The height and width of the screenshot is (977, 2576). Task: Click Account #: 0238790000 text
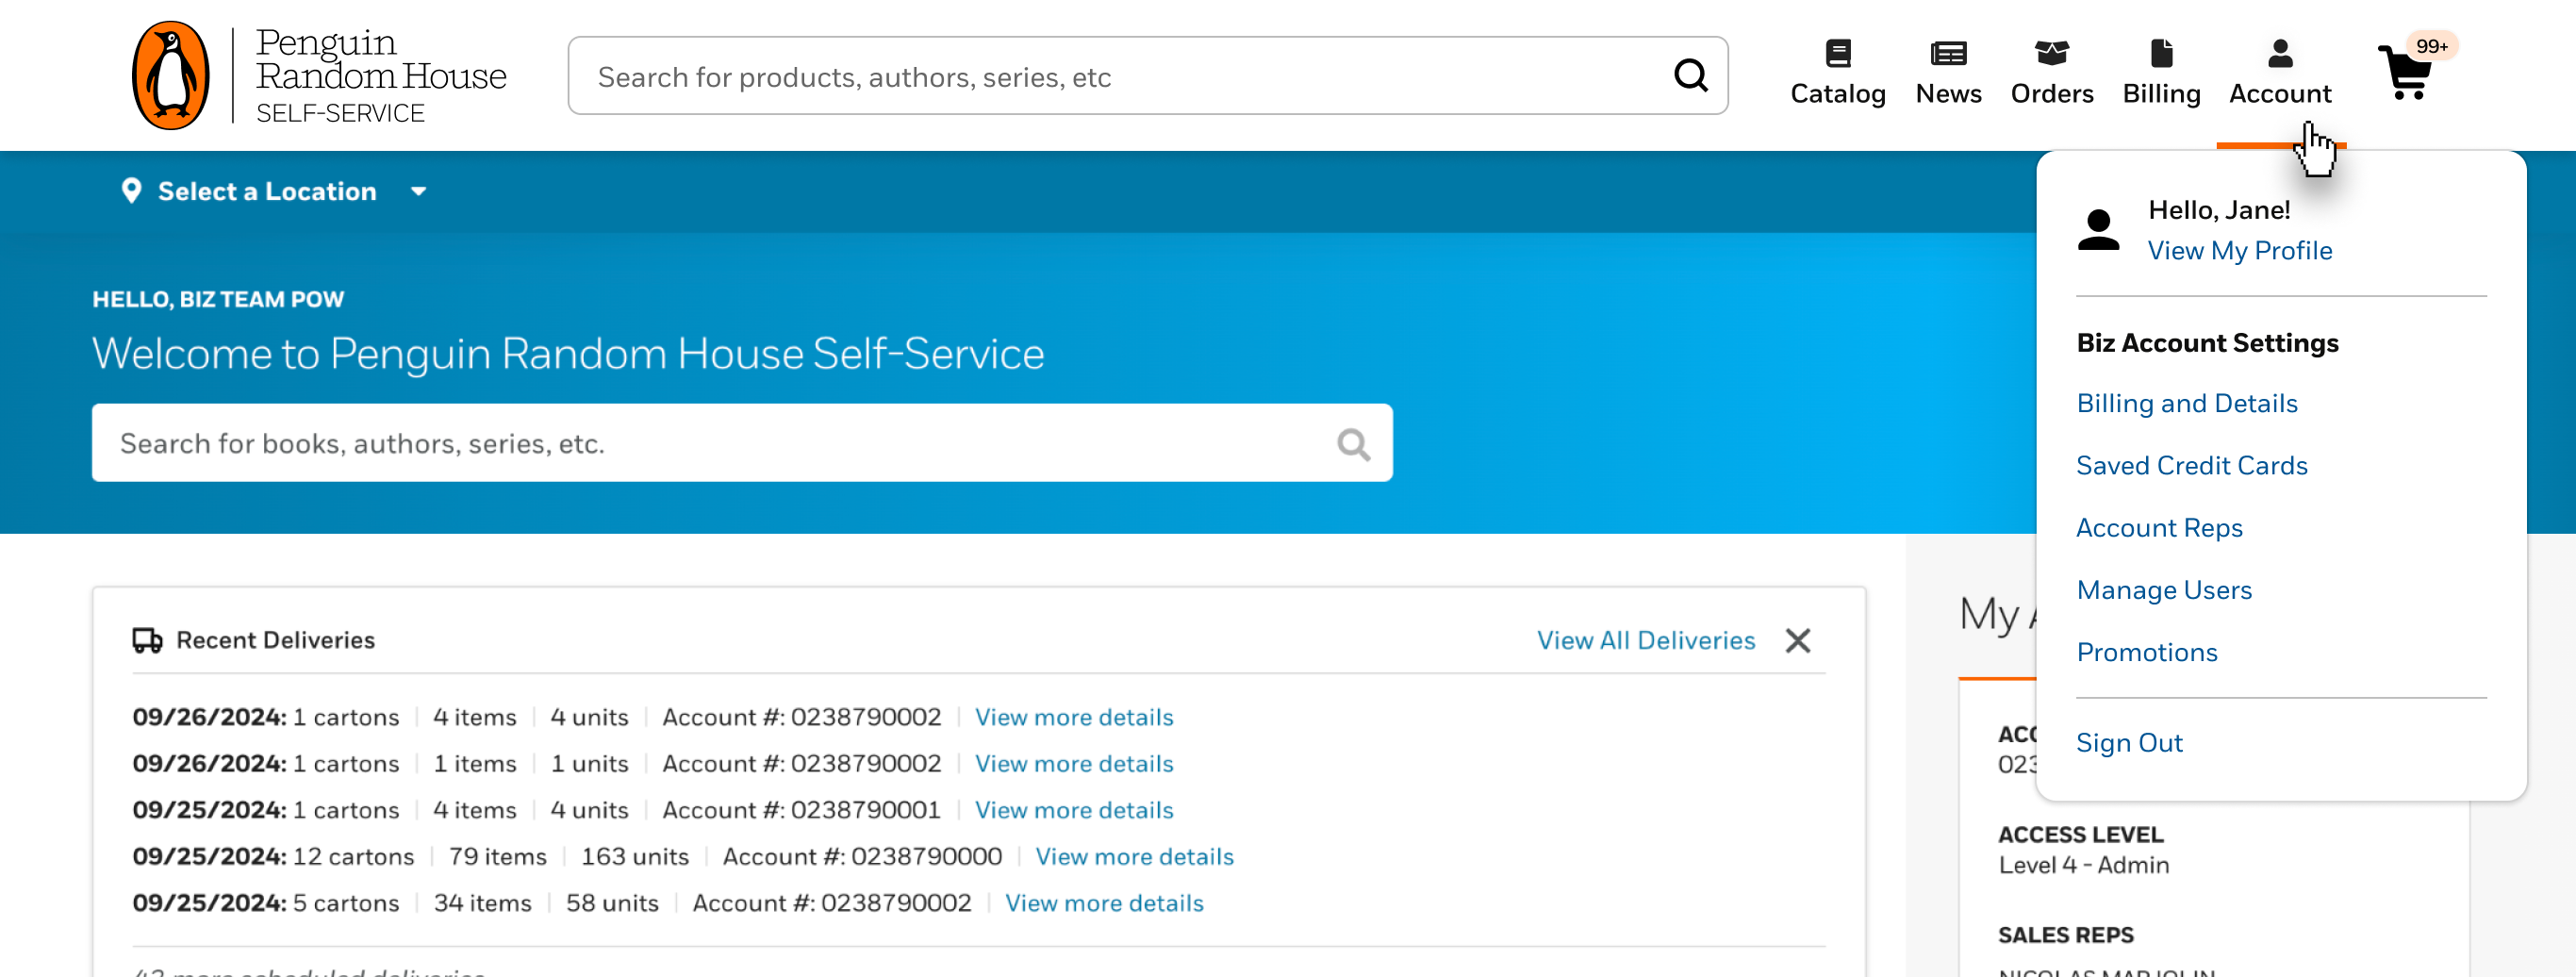tap(861, 857)
